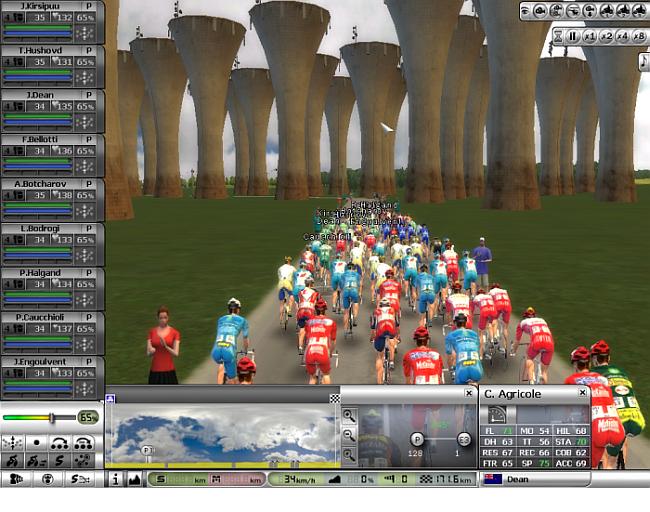
Task: Toggle the eye camera visibility icon
Action: pyautogui.click(x=47, y=480)
